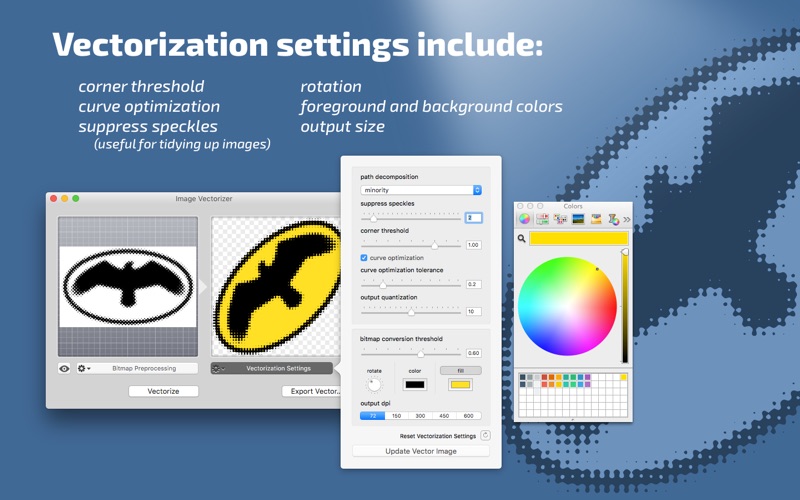Click the rotate dial knob
The width and height of the screenshot is (800, 500).
click(x=374, y=384)
